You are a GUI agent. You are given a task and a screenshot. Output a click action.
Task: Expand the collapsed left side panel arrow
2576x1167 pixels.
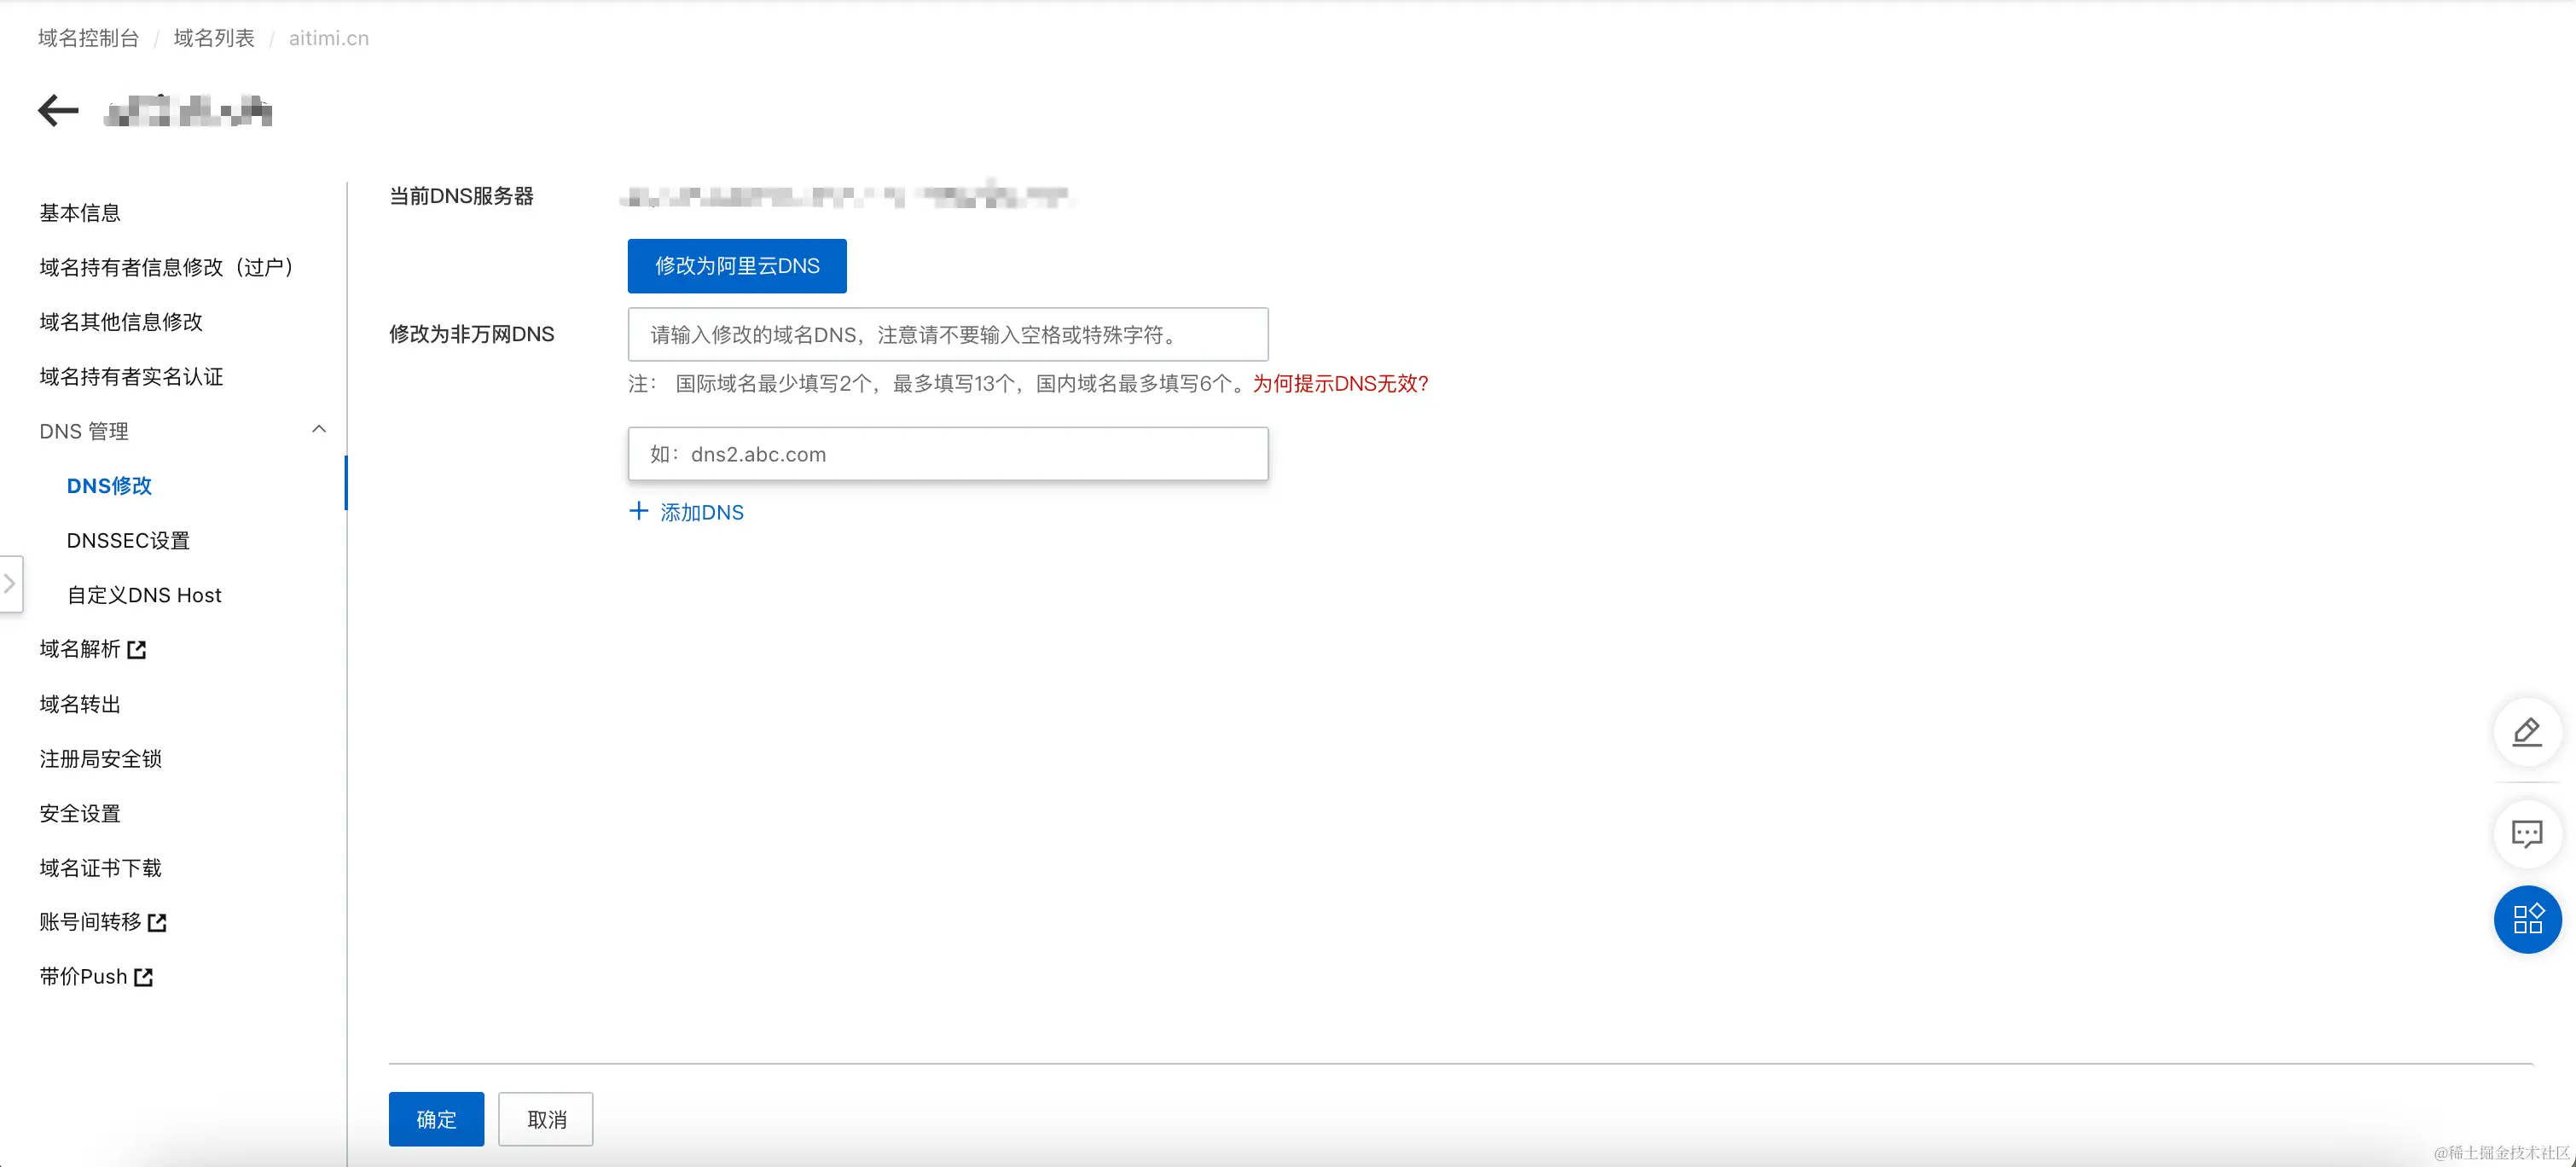click(10, 583)
